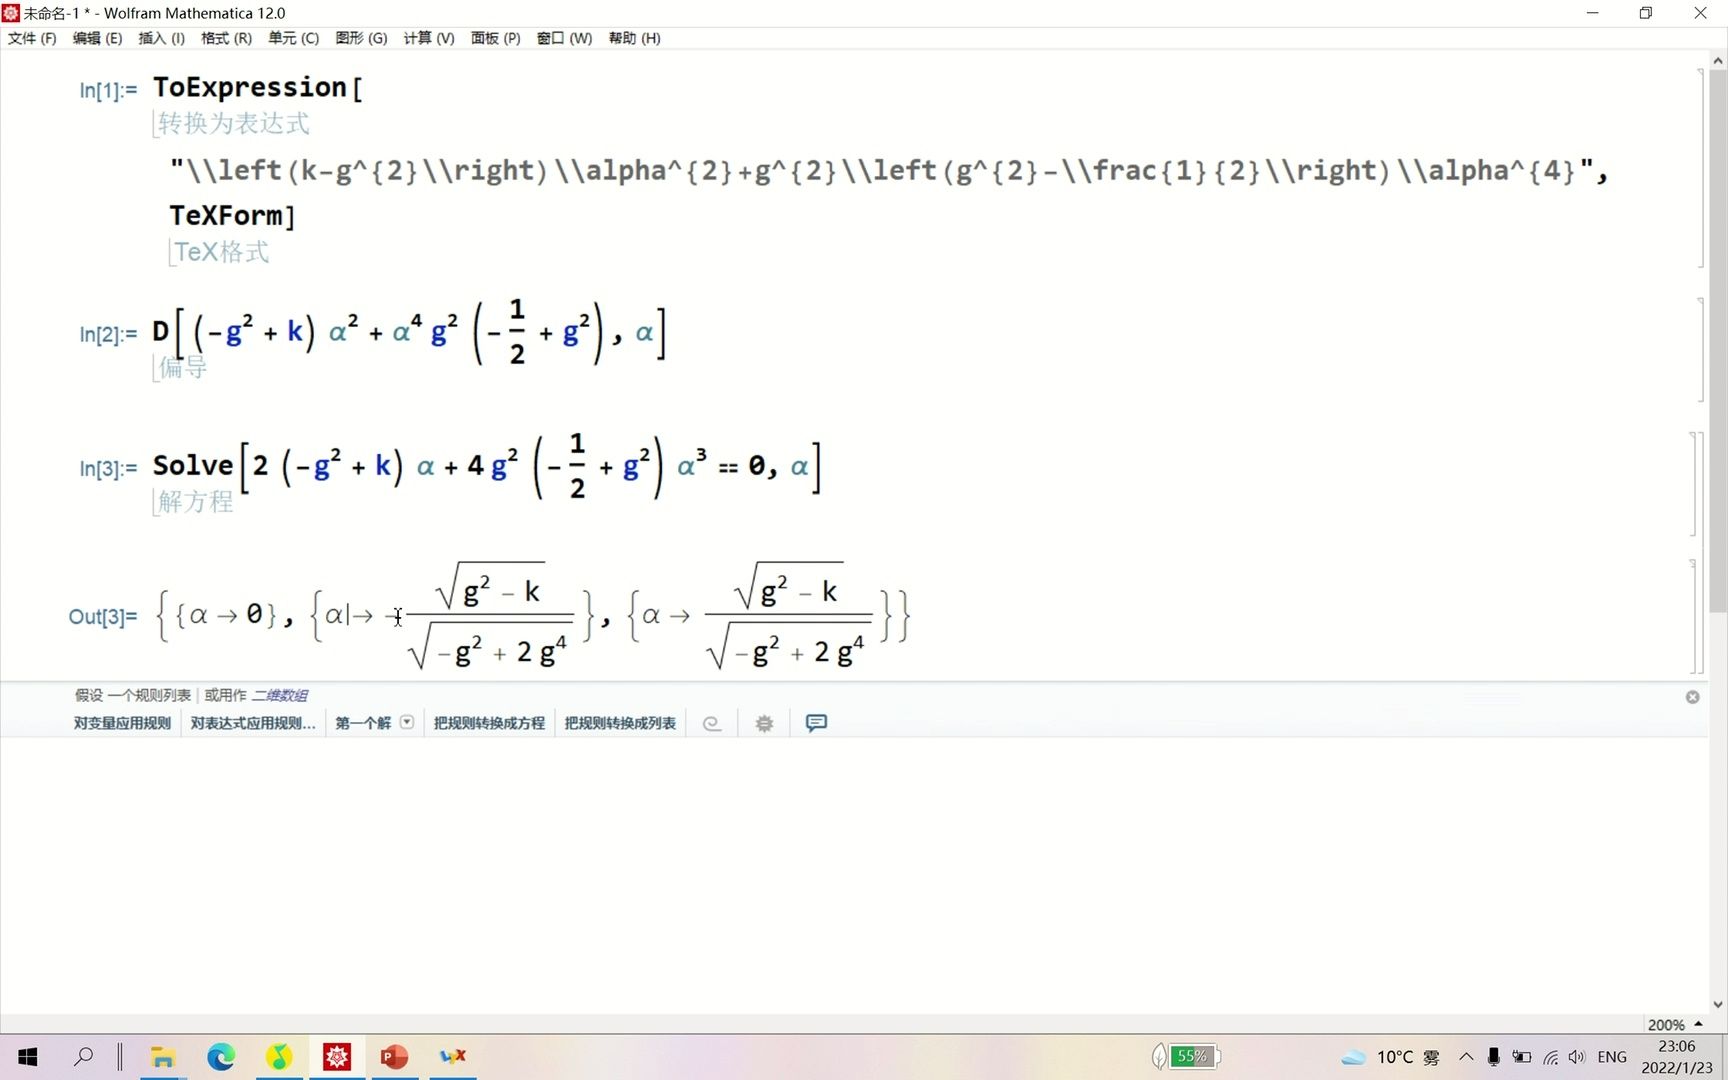Open the 文件 menu

pyautogui.click(x=30, y=38)
